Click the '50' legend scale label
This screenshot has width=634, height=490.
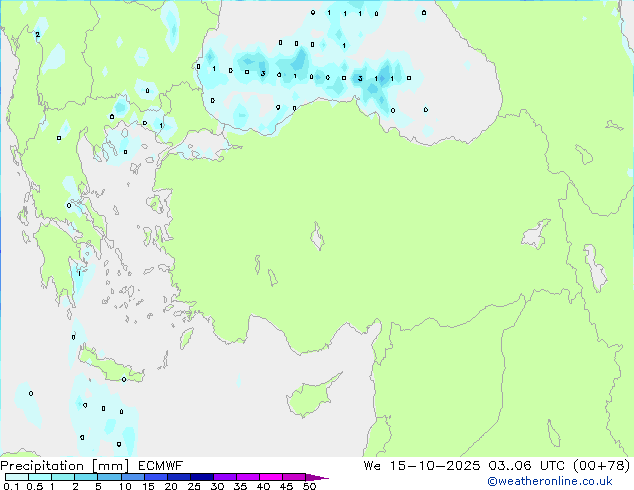(x=309, y=486)
